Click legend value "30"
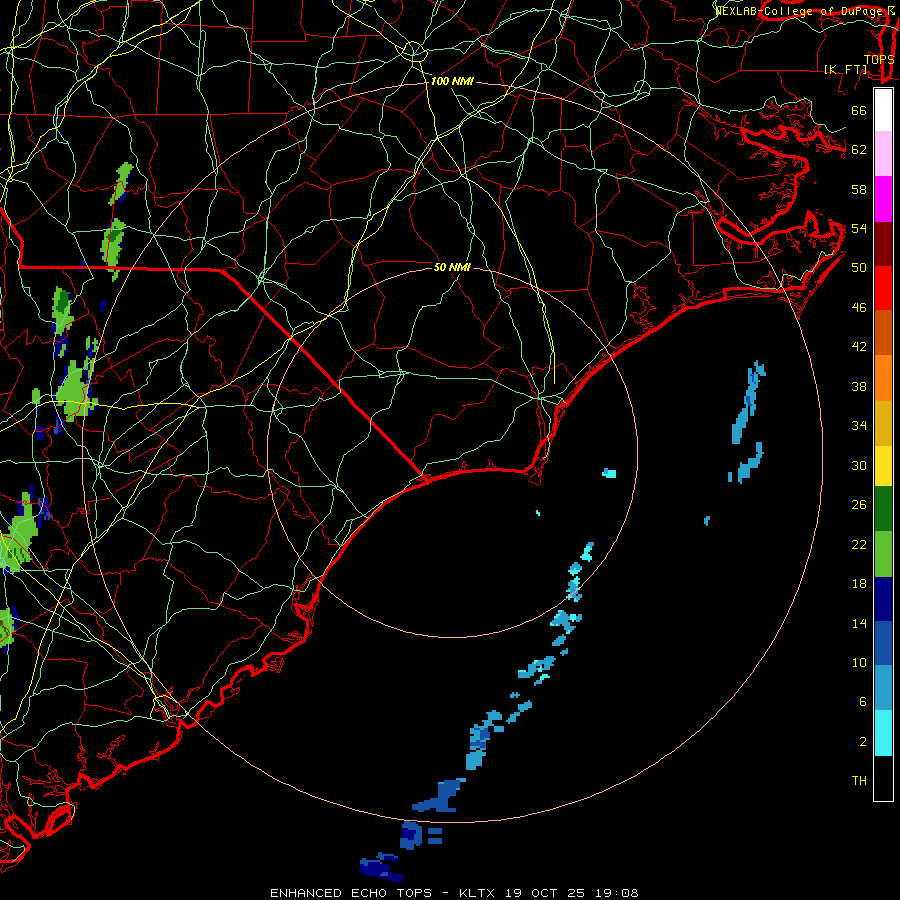This screenshot has height=900, width=900. point(859,465)
